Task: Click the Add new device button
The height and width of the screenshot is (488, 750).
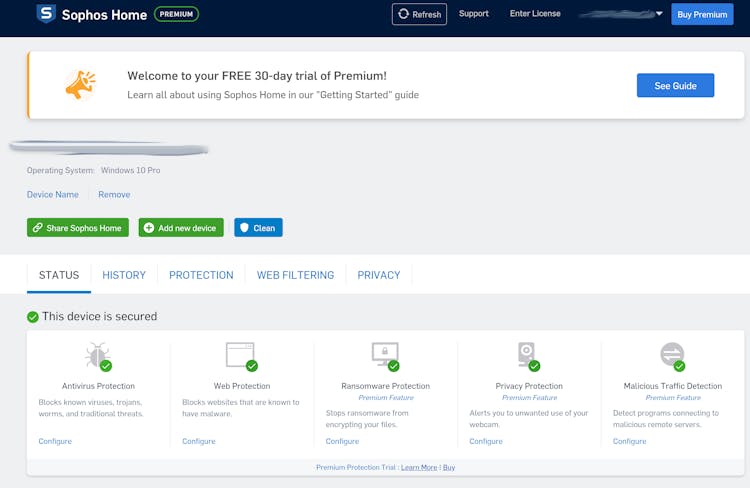Action: coord(181,228)
